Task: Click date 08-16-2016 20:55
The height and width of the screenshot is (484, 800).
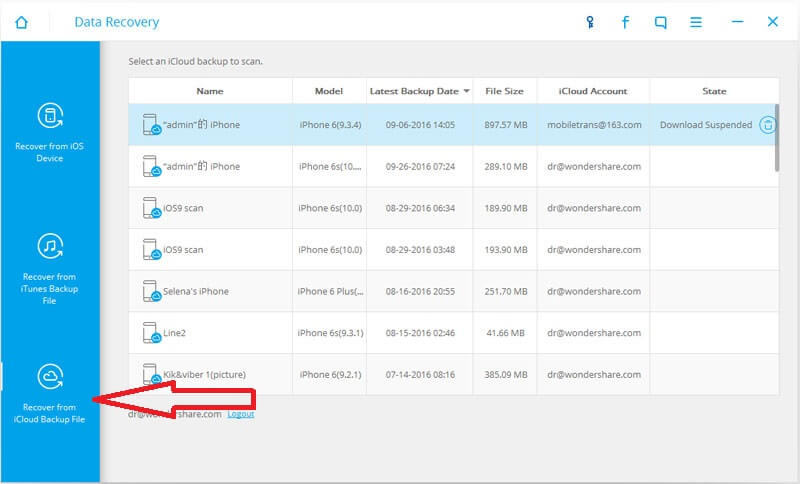Action: (420, 292)
